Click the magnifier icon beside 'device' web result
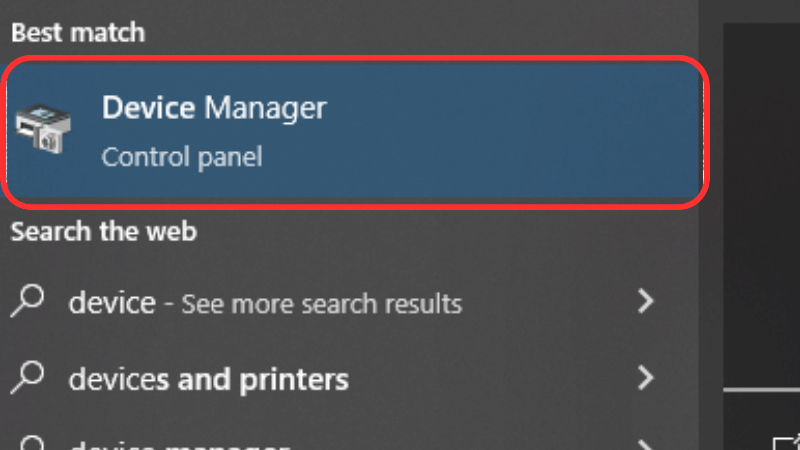Screen dimensions: 800x450 tap(28, 301)
